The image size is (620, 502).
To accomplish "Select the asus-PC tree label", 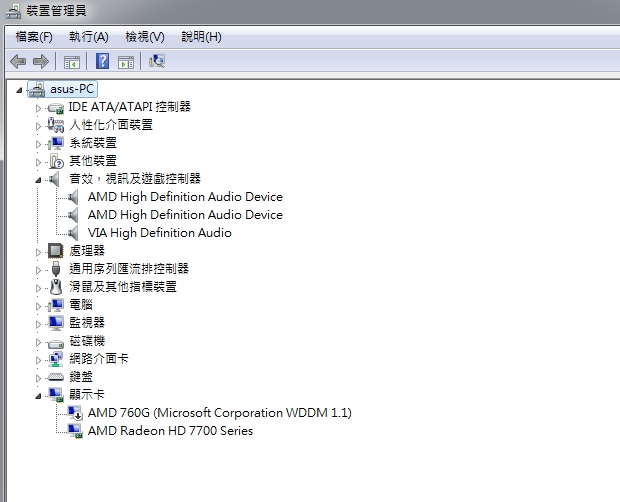I will [x=72, y=89].
